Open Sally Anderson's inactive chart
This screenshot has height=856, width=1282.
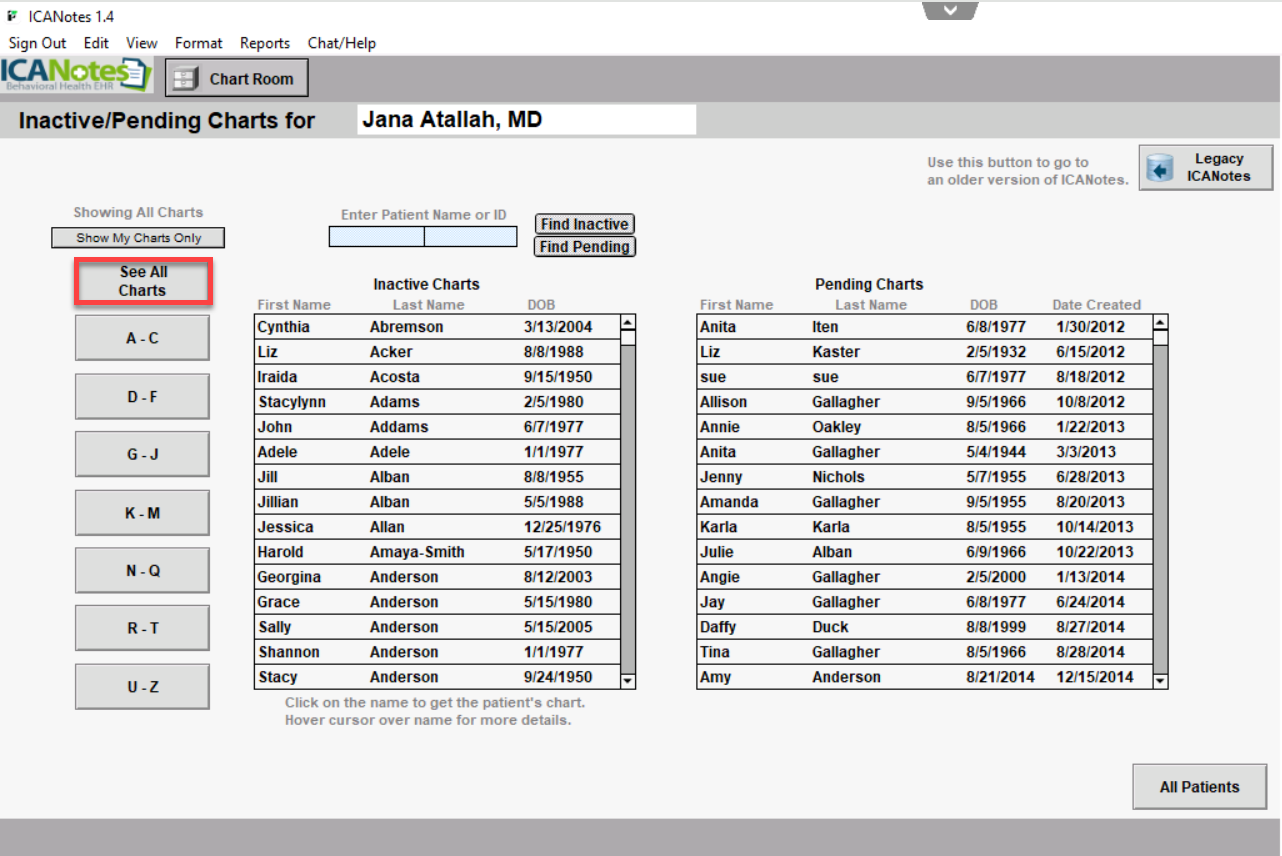pos(437,627)
